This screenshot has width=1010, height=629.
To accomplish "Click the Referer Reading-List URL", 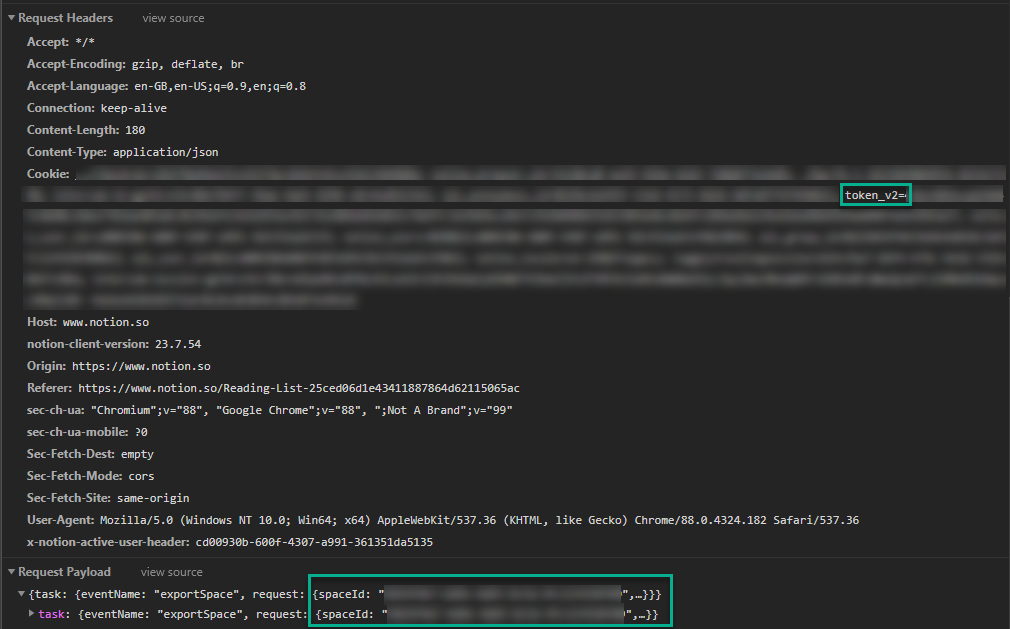I will (298, 388).
